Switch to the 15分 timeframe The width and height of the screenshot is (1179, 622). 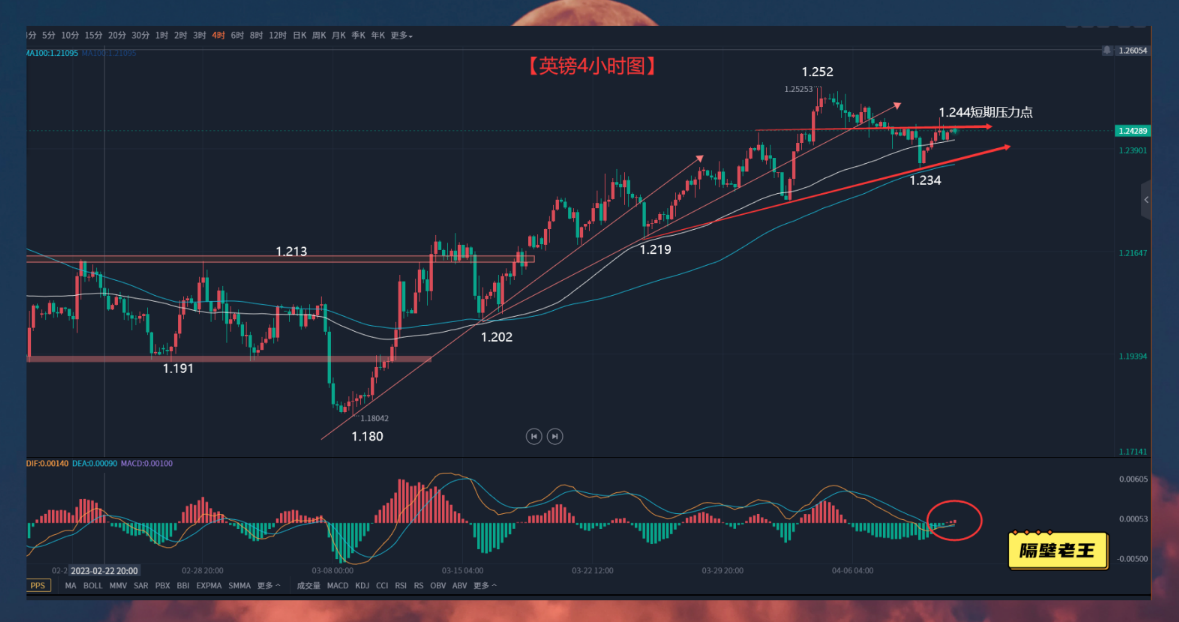click(93, 35)
